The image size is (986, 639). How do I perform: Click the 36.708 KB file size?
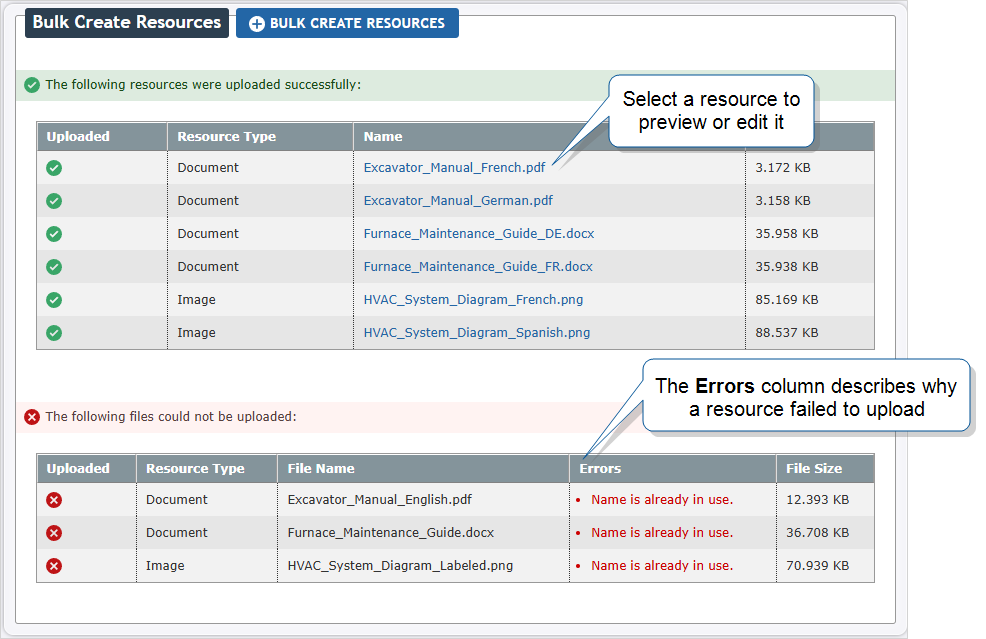point(817,533)
